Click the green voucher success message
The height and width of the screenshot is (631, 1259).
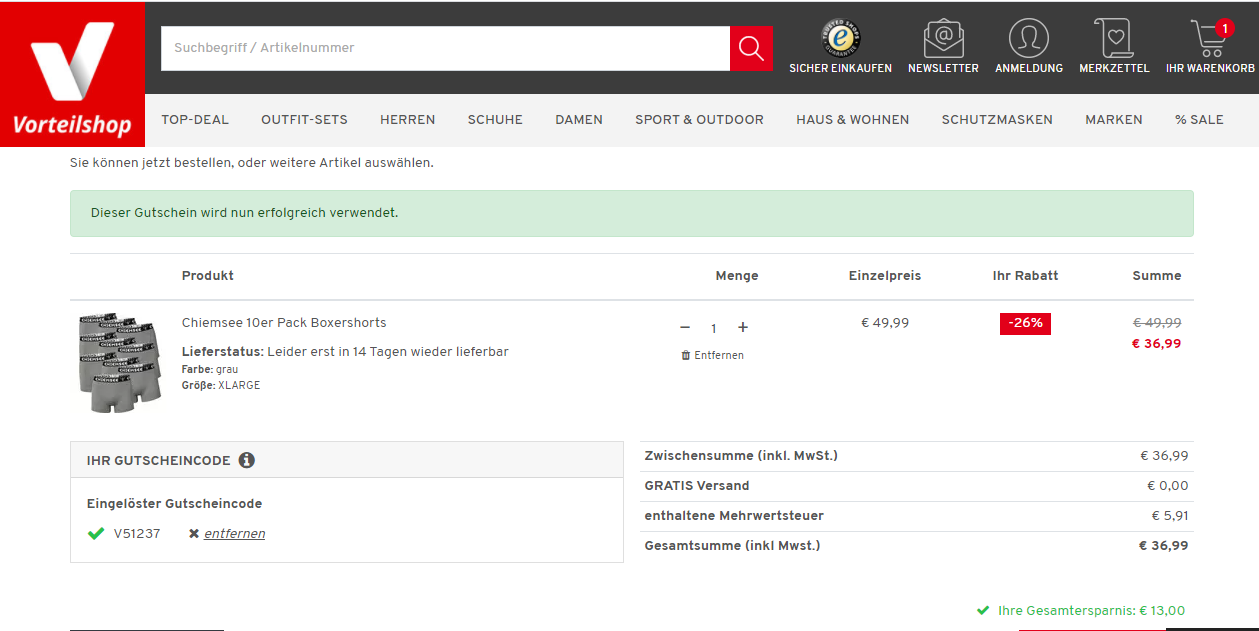(x=632, y=213)
